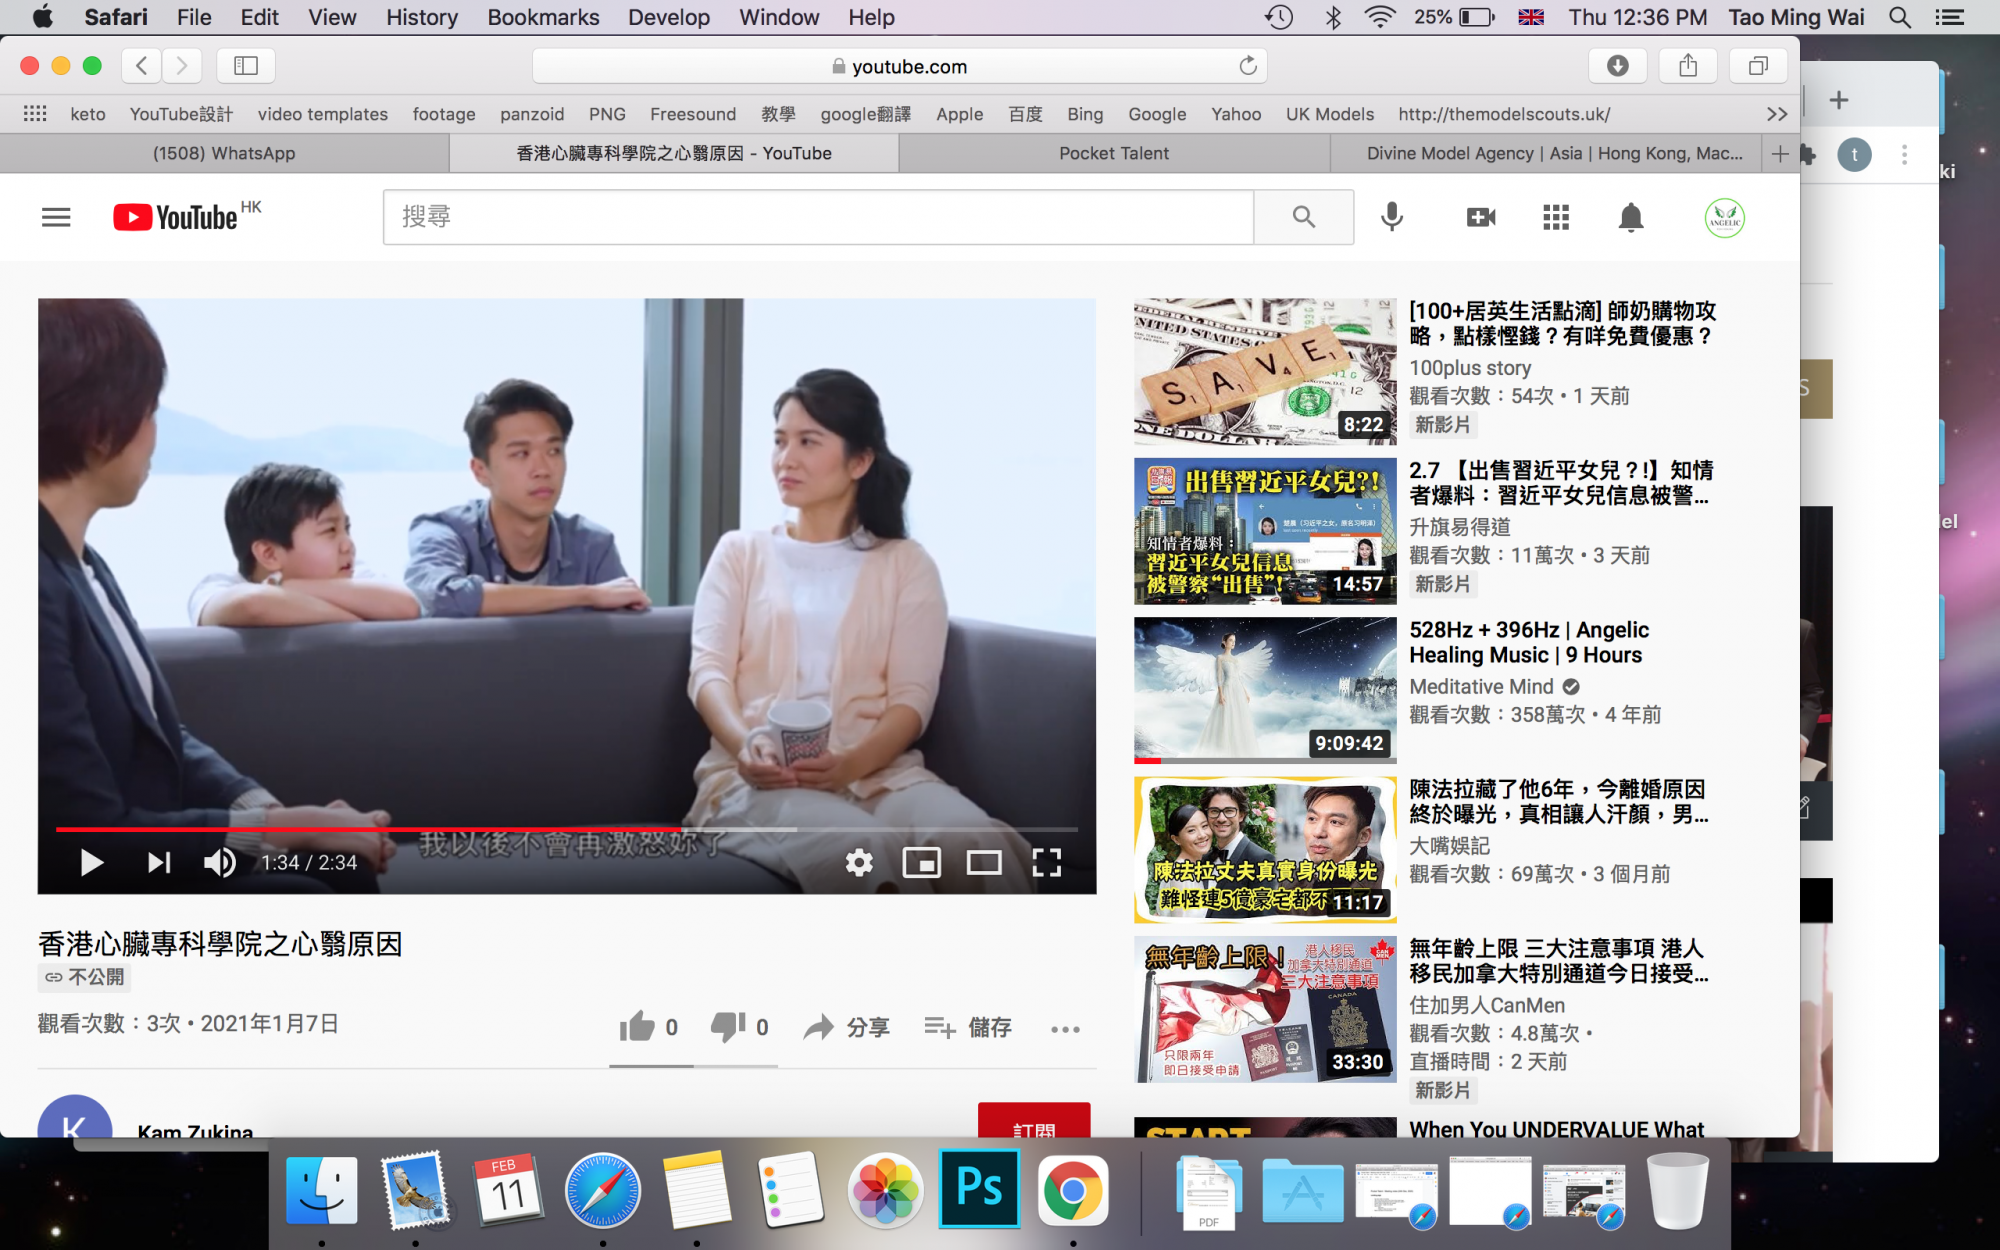2000x1250 pixels.
Task: Toggle theater mode in video player
Action: (x=984, y=862)
